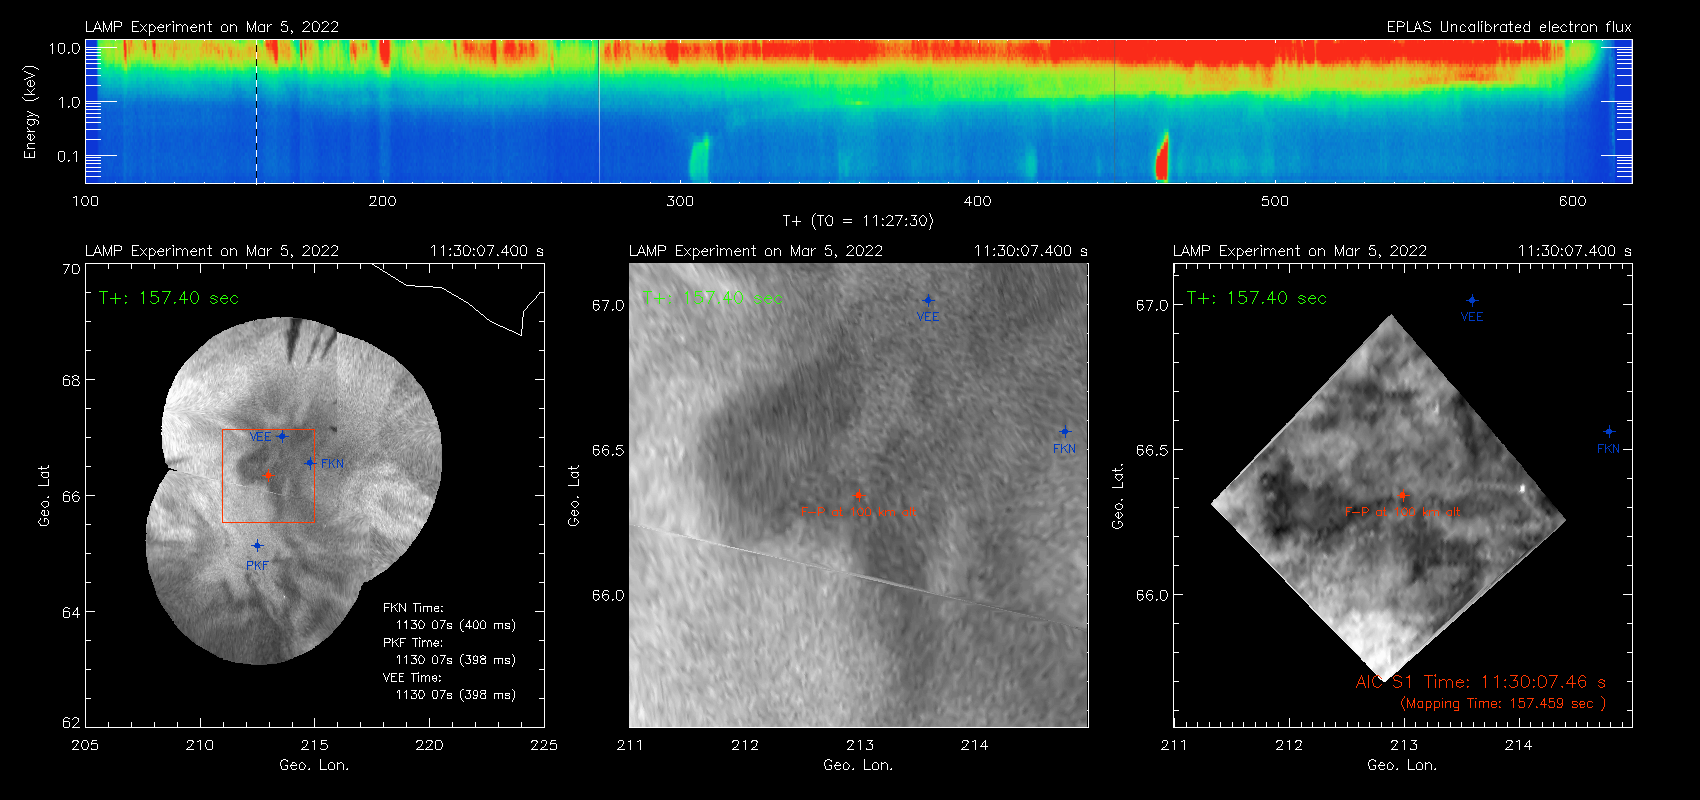The image size is (1700, 800).
Task: Click the FKN star marker in the left all-sky map
Action: (310, 463)
